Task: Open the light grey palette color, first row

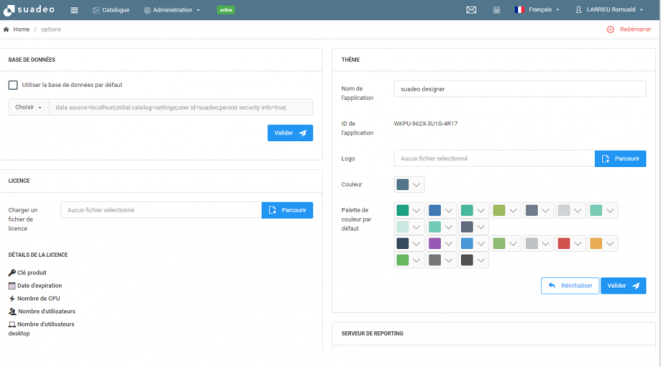Action: tap(570, 210)
